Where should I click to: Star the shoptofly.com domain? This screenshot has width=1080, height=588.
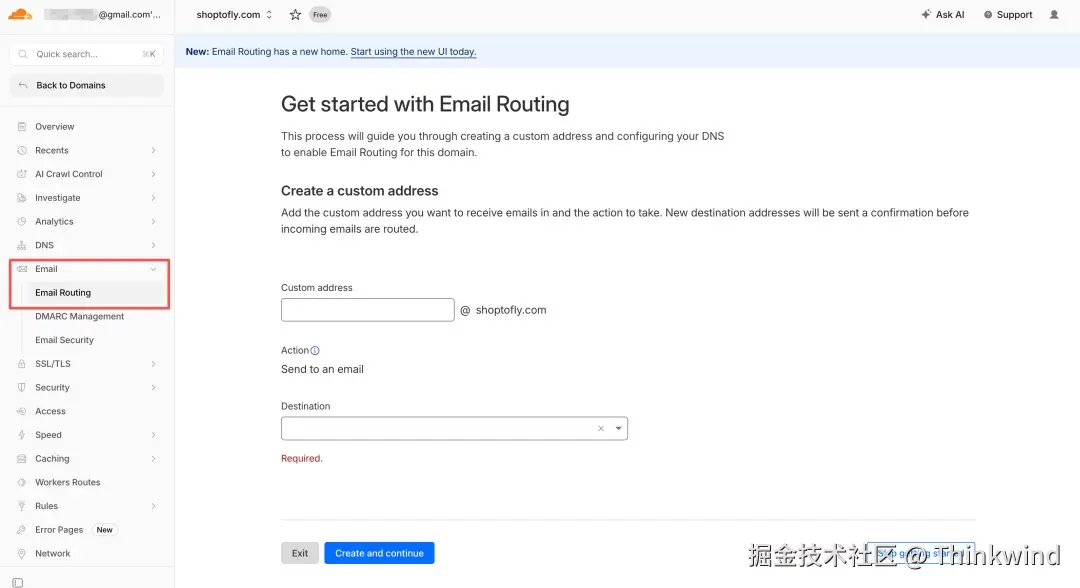(x=295, y=14)
